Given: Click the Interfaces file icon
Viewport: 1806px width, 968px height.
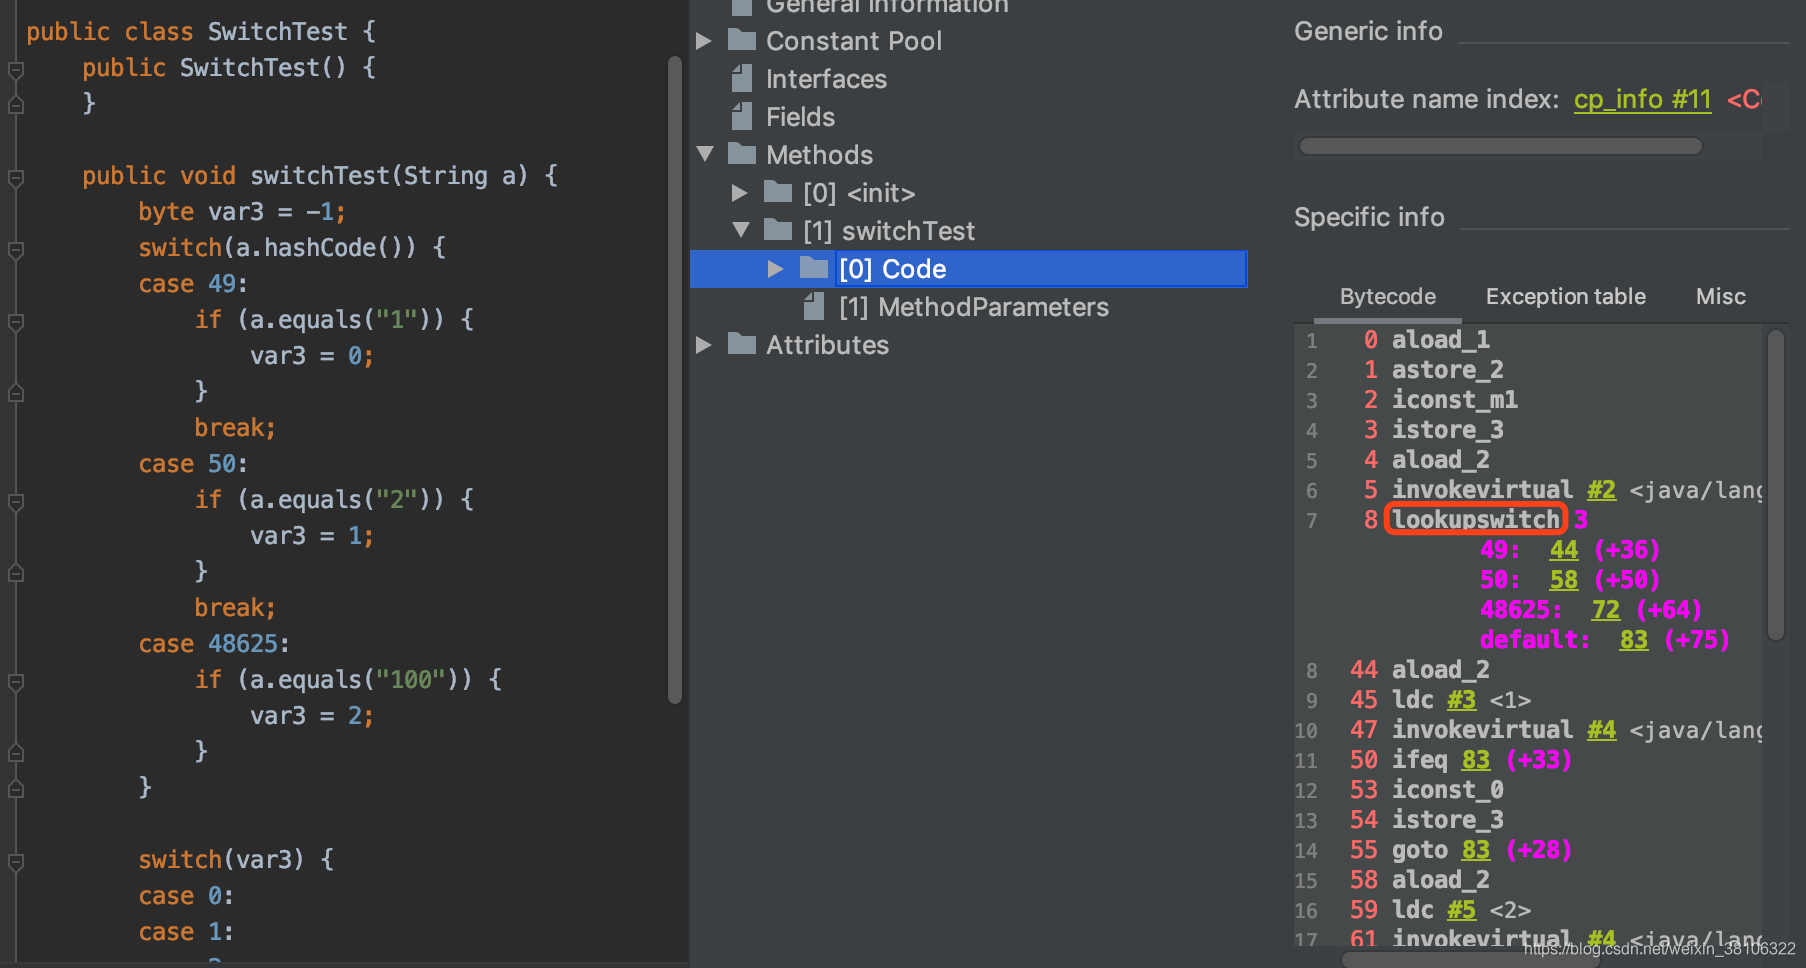Looking at the screenshot, I should click(x=742, y=78).
